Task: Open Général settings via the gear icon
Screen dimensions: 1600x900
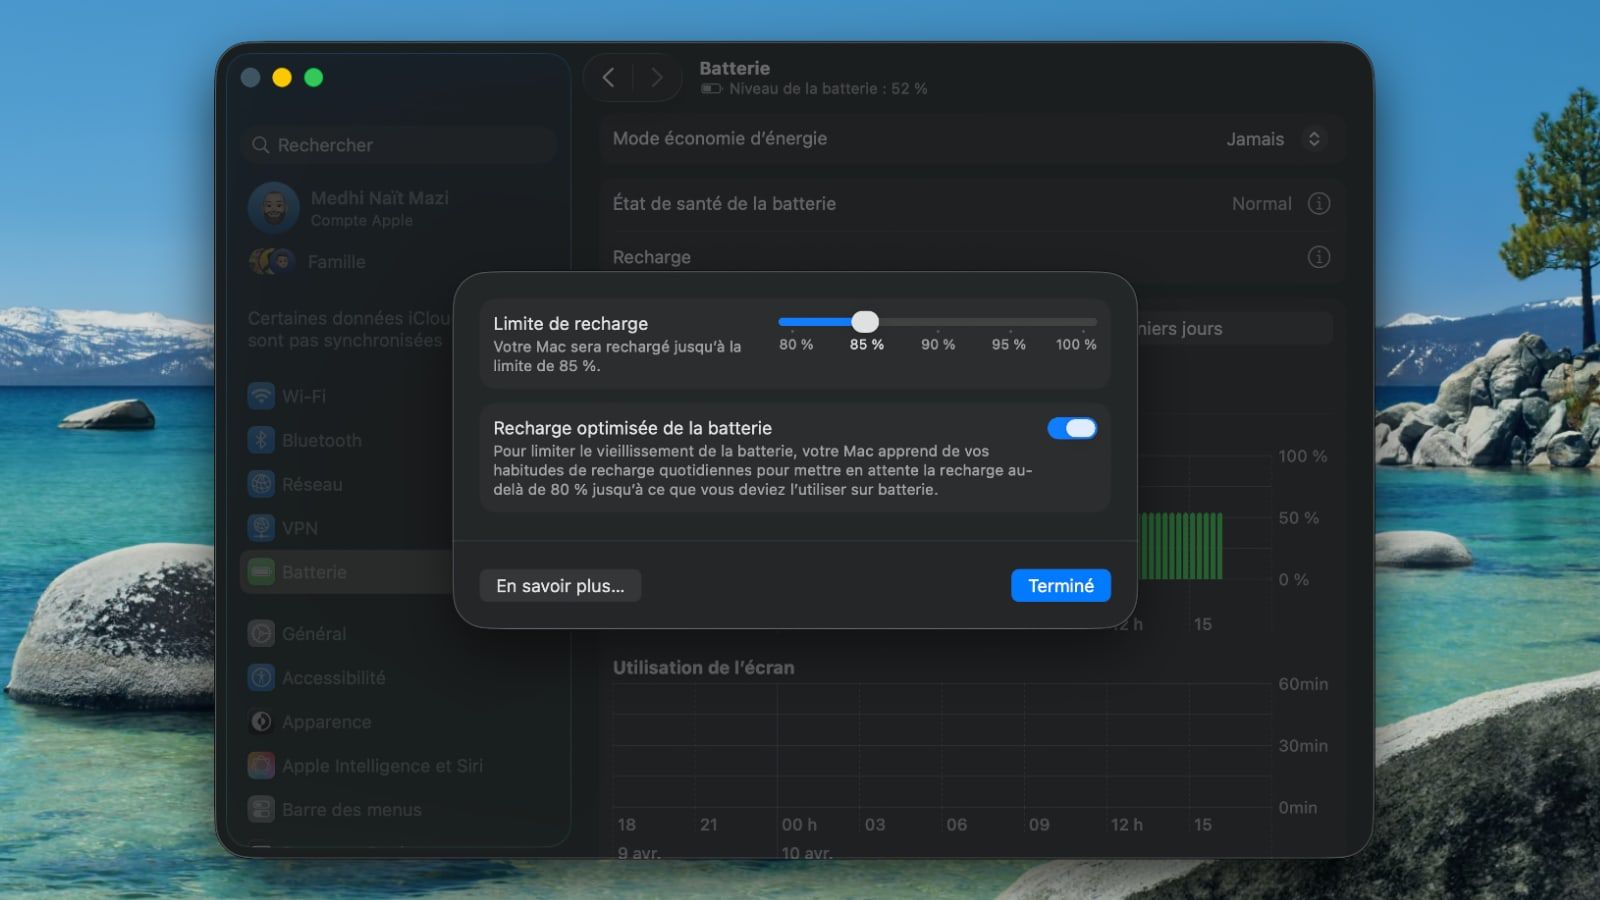Action: [261, 633]
